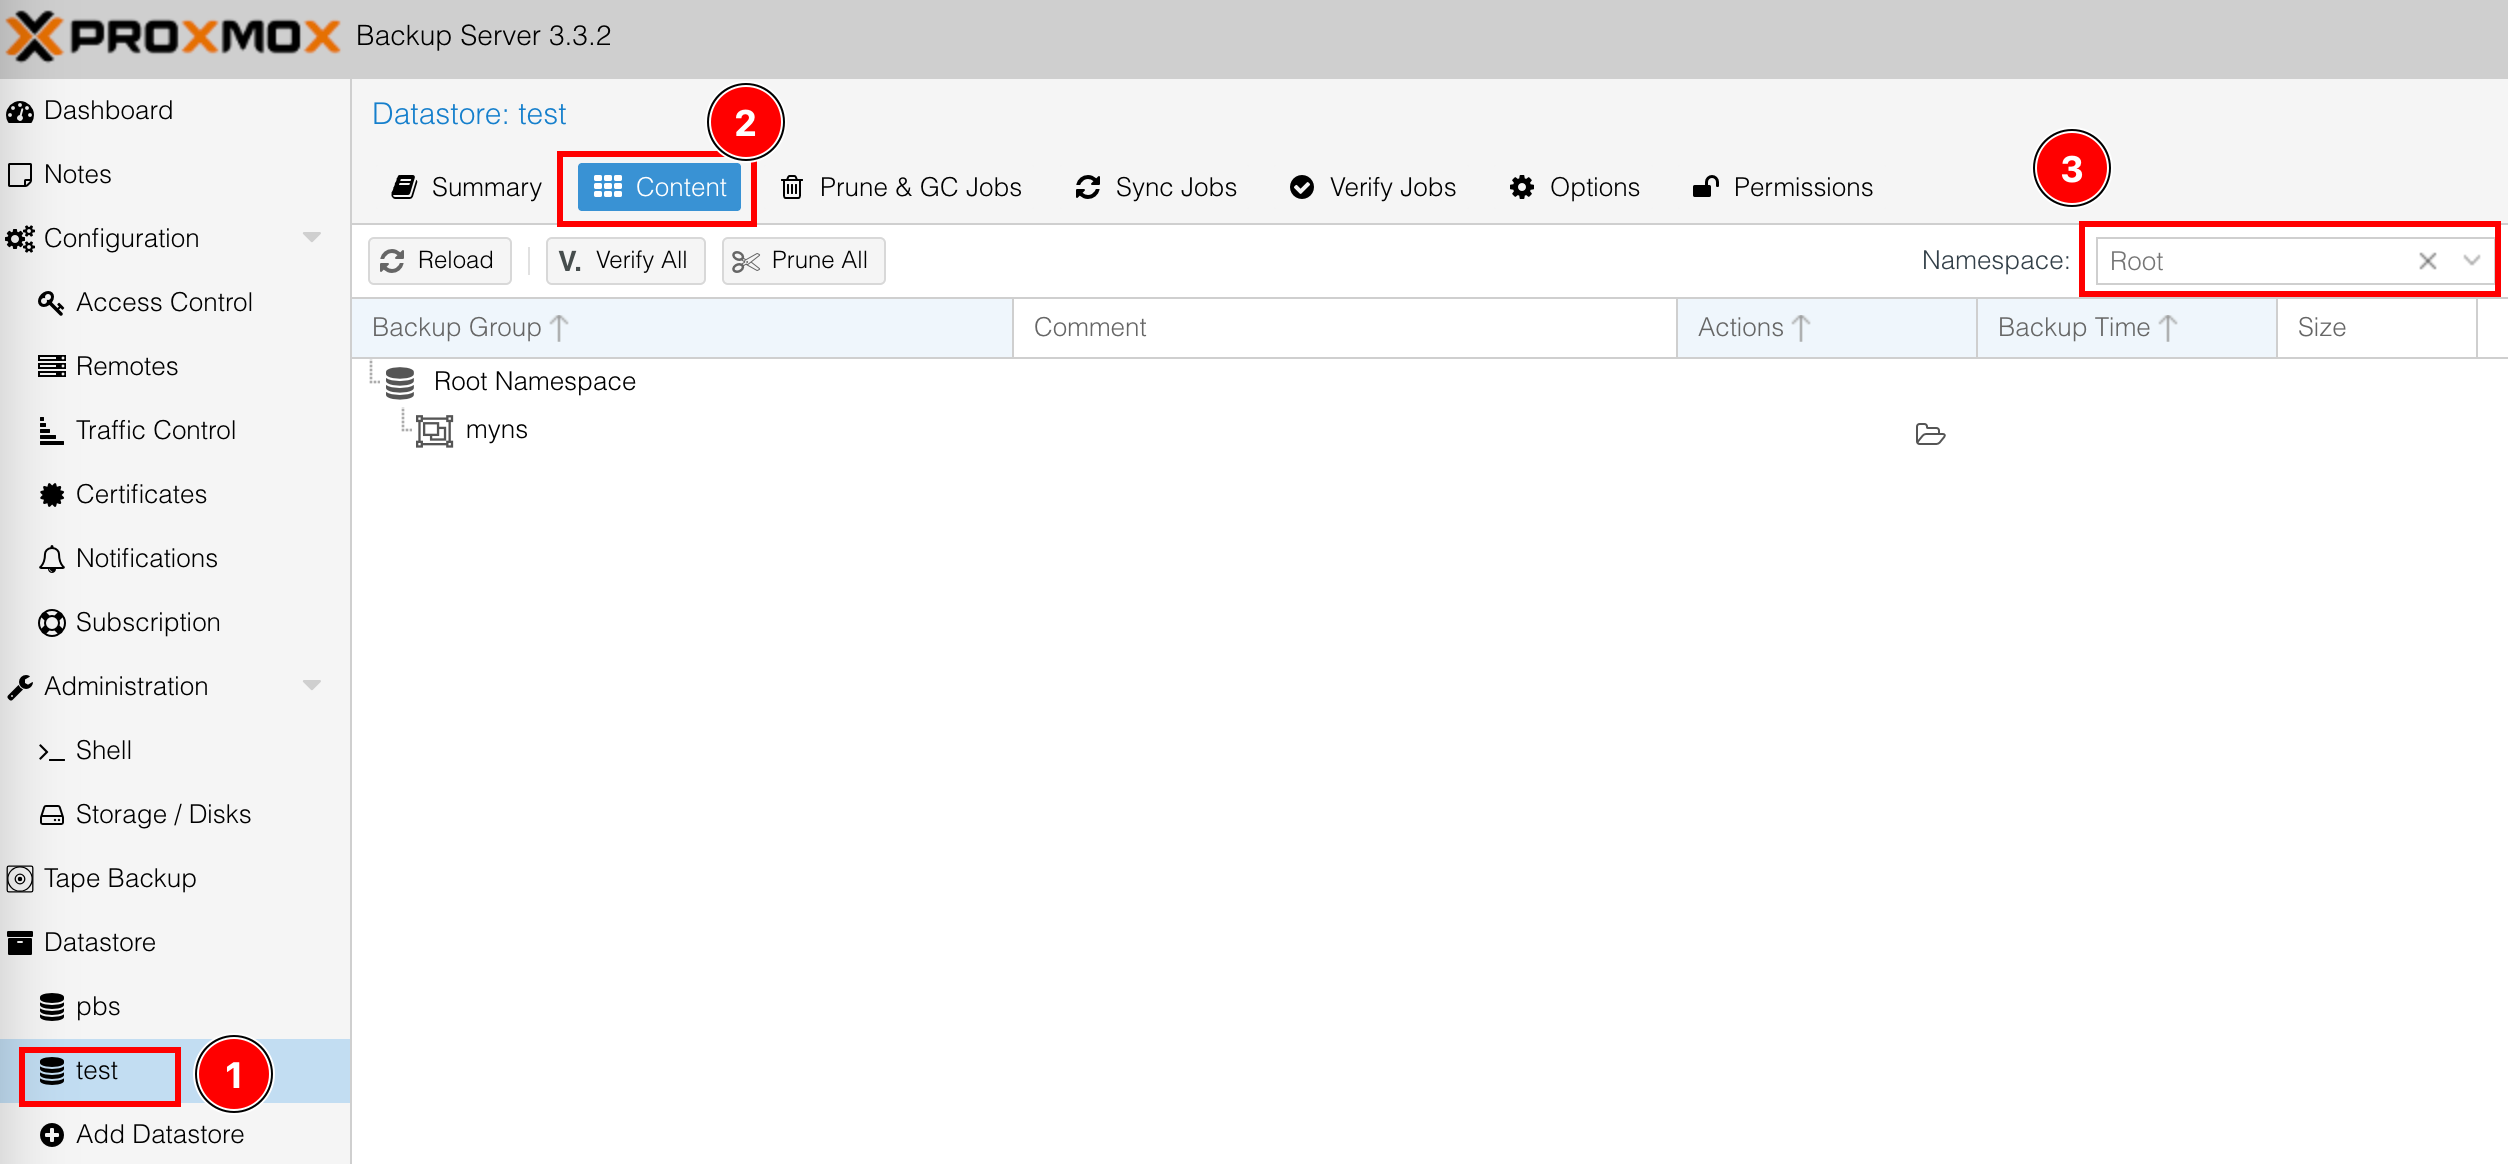Image resolution: width=2508 pixels, height=1164 pixels.
Task: Open the Verify Jobs tab
Action: coord(1373,187)
